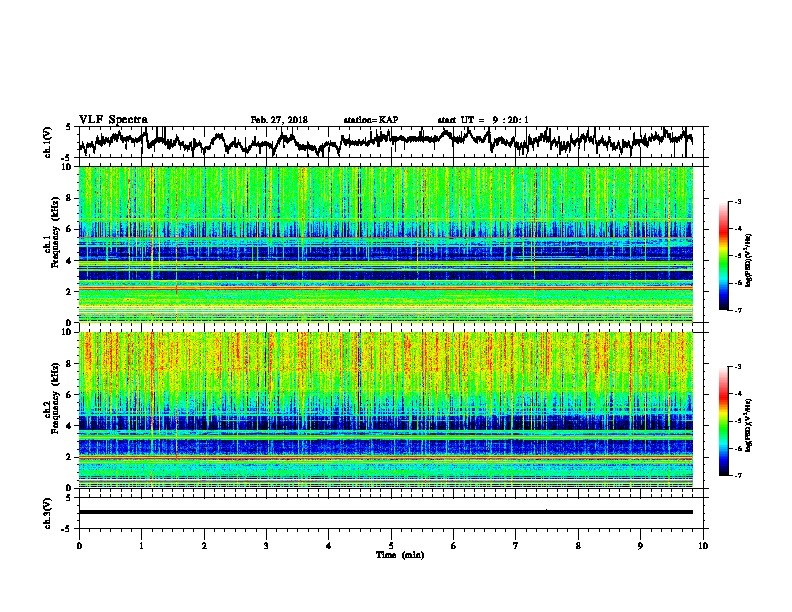
Task: Click time axis tick label "7"
Action: click(516, 546)
